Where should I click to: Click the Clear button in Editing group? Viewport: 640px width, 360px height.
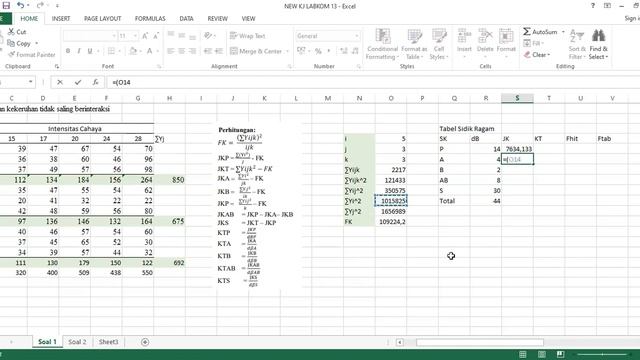pos(537,54)
